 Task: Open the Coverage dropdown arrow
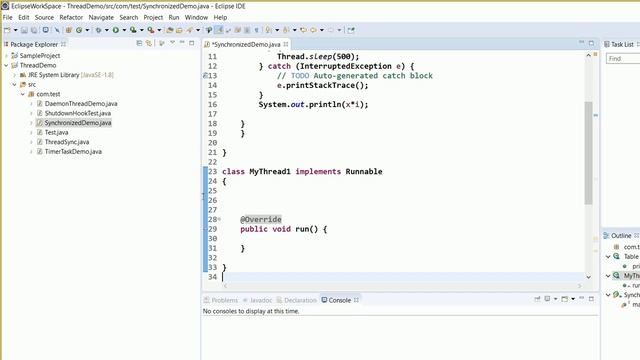pos(142,30)
